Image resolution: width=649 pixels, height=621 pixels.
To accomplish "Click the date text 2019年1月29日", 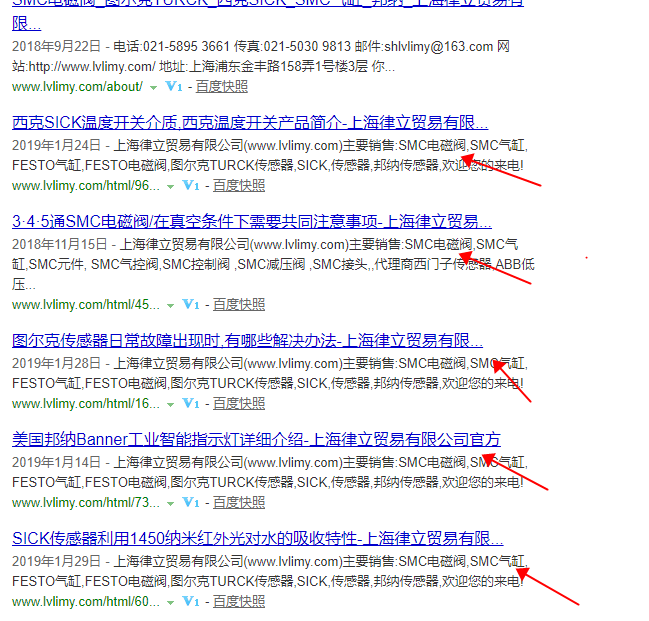I will 56,561.
